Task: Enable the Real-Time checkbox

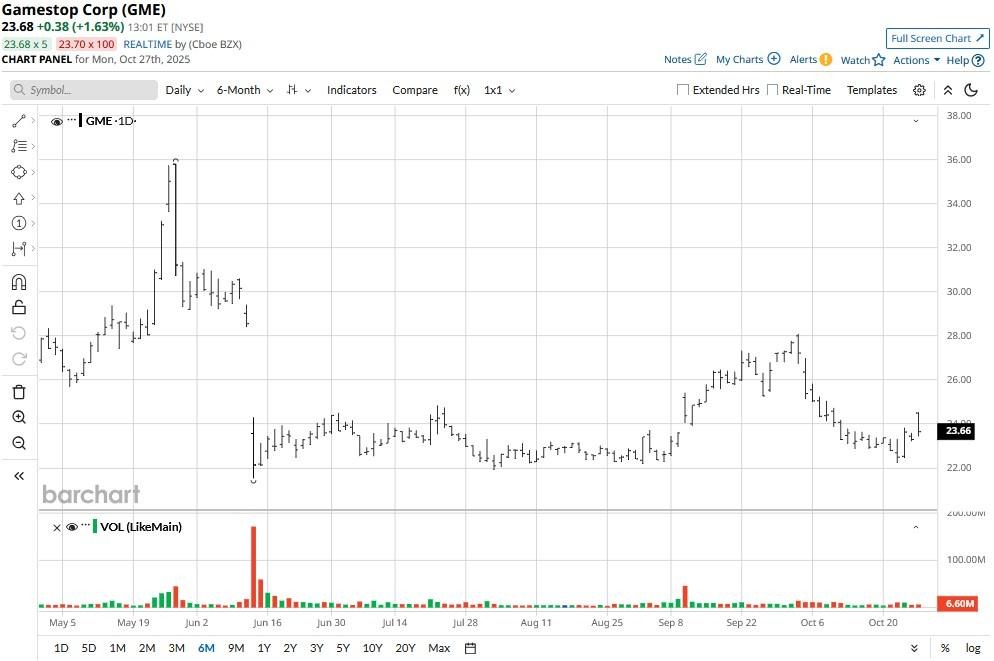Action: tap(772, 90)
